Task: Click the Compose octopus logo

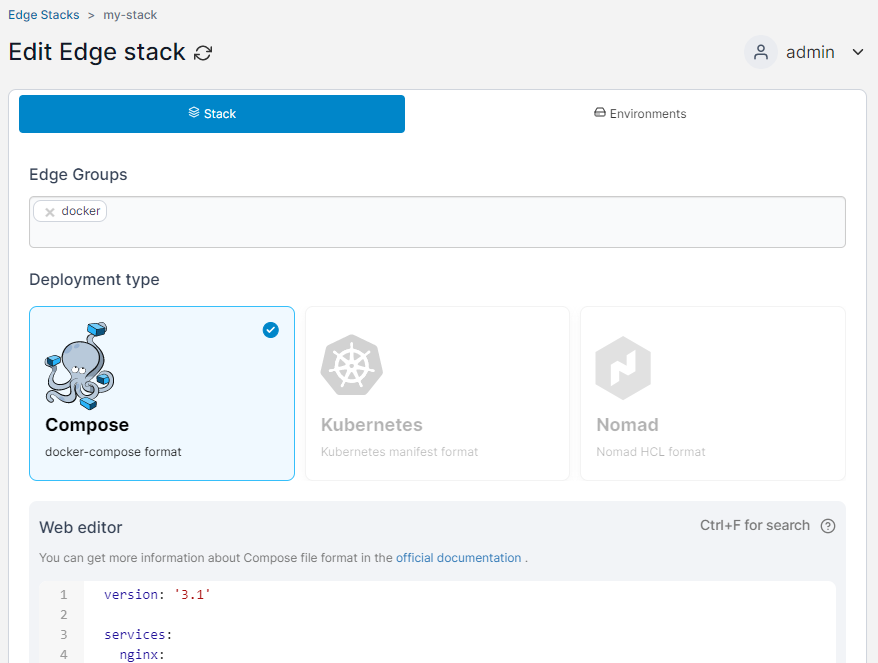Action: pos(80,366)
